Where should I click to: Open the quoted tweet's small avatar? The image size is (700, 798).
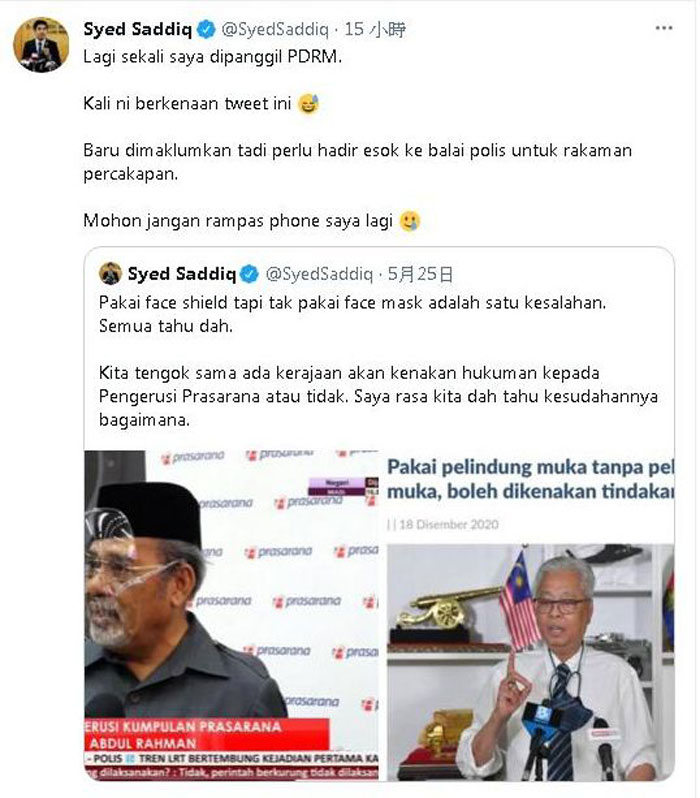click(x=110, y=274)
